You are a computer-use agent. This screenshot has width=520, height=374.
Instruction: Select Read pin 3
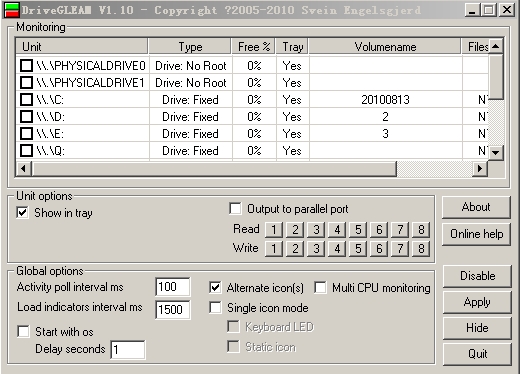pyautogui.click(x=316, y=230)
